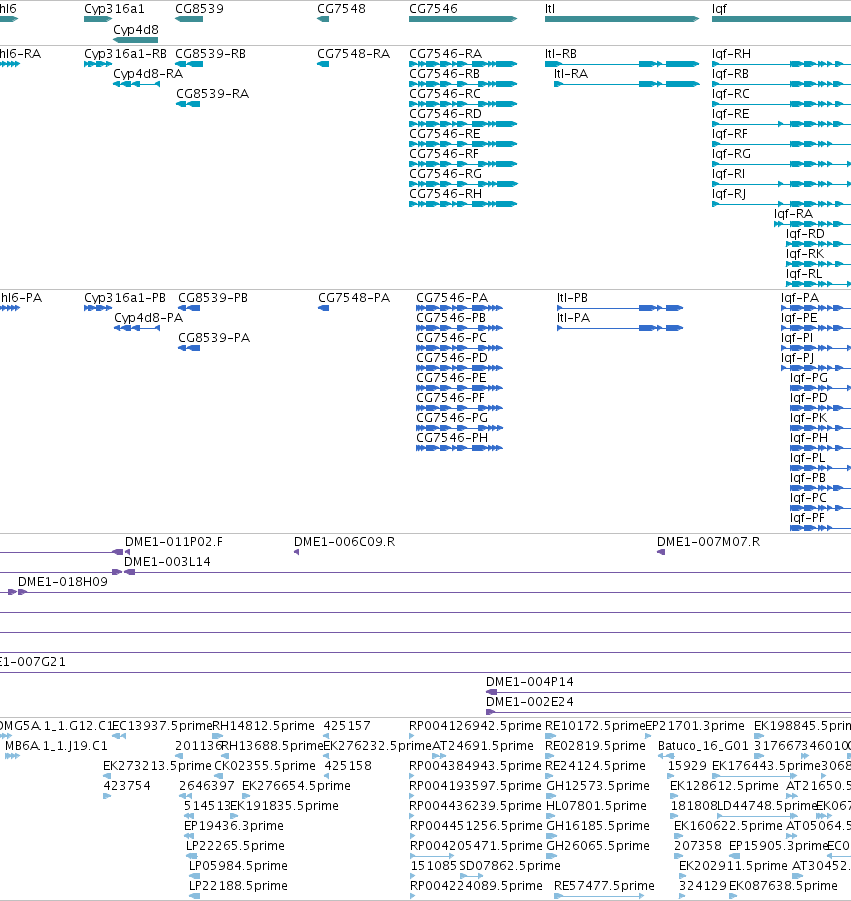Click BAC end DME1-007M07.R

[x=708, y=542]
